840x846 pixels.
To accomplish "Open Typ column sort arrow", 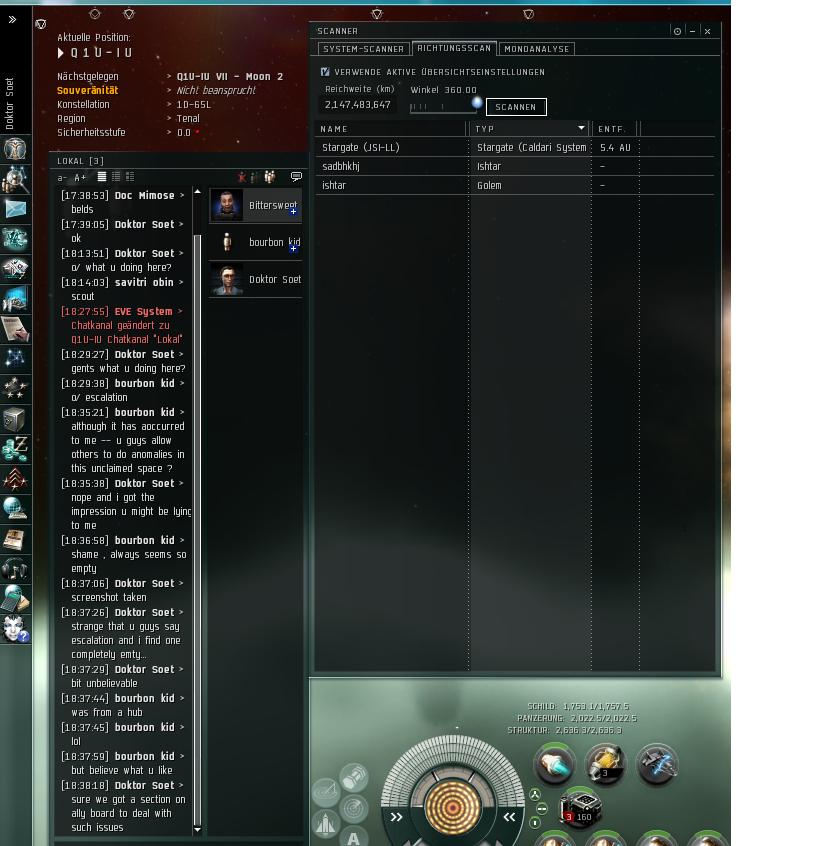I will [x=581, y=128].
